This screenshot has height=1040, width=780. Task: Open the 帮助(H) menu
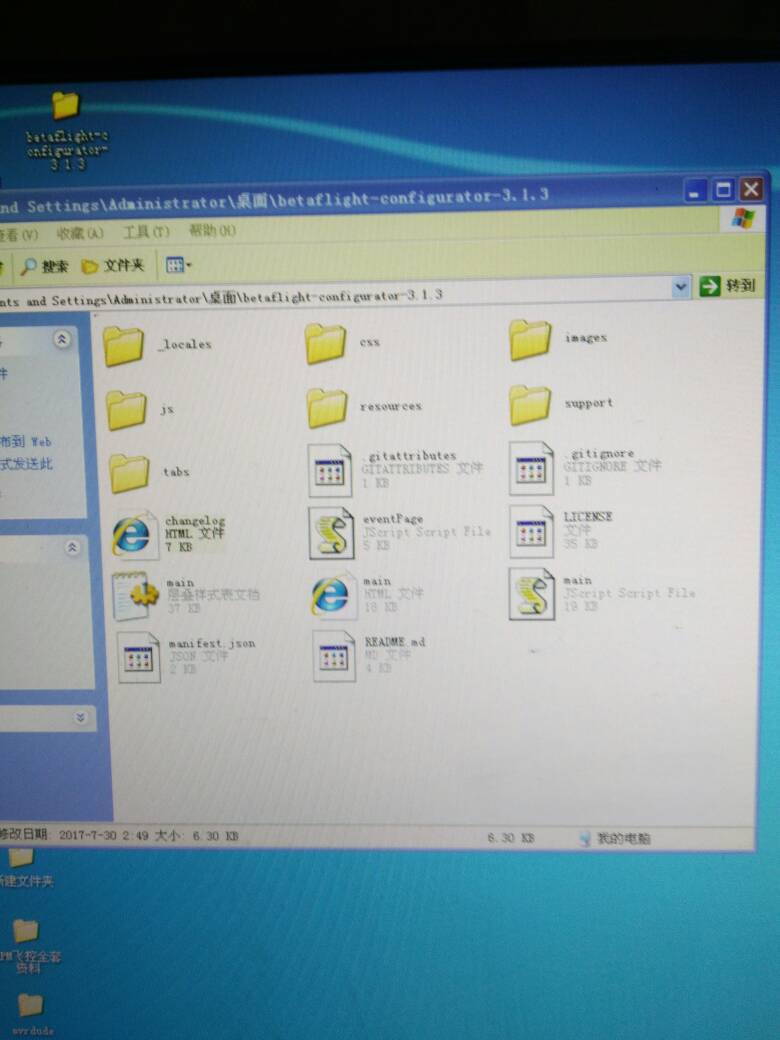click(x=212, y=231)
